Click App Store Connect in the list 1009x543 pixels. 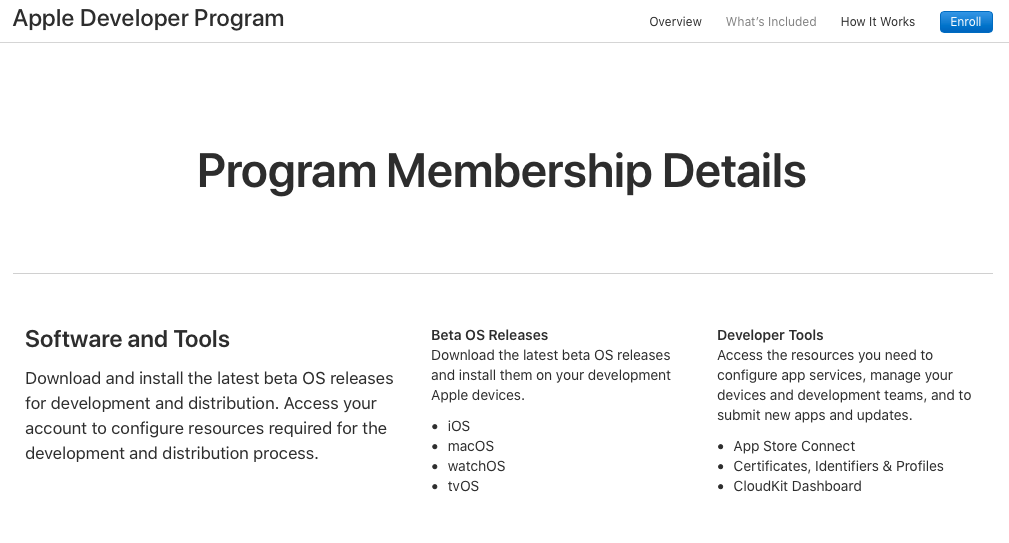(794, 446)
